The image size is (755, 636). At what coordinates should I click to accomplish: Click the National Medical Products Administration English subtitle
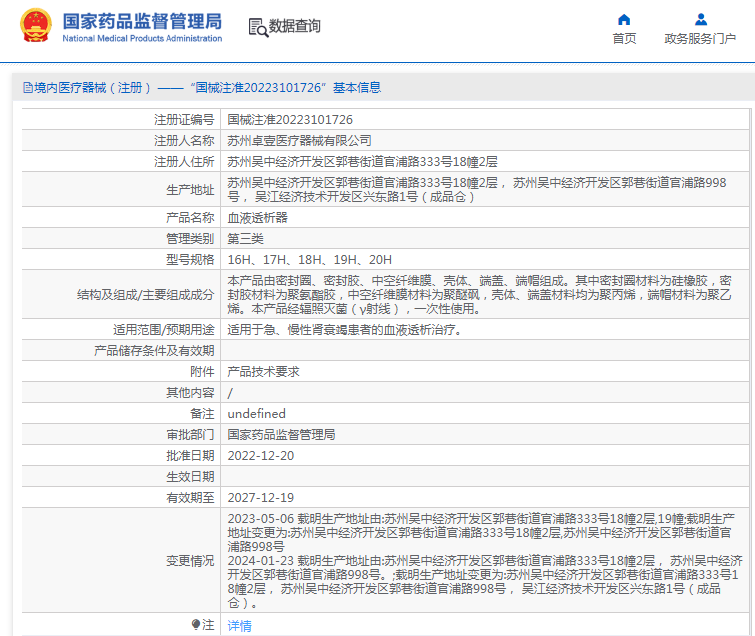142,39
